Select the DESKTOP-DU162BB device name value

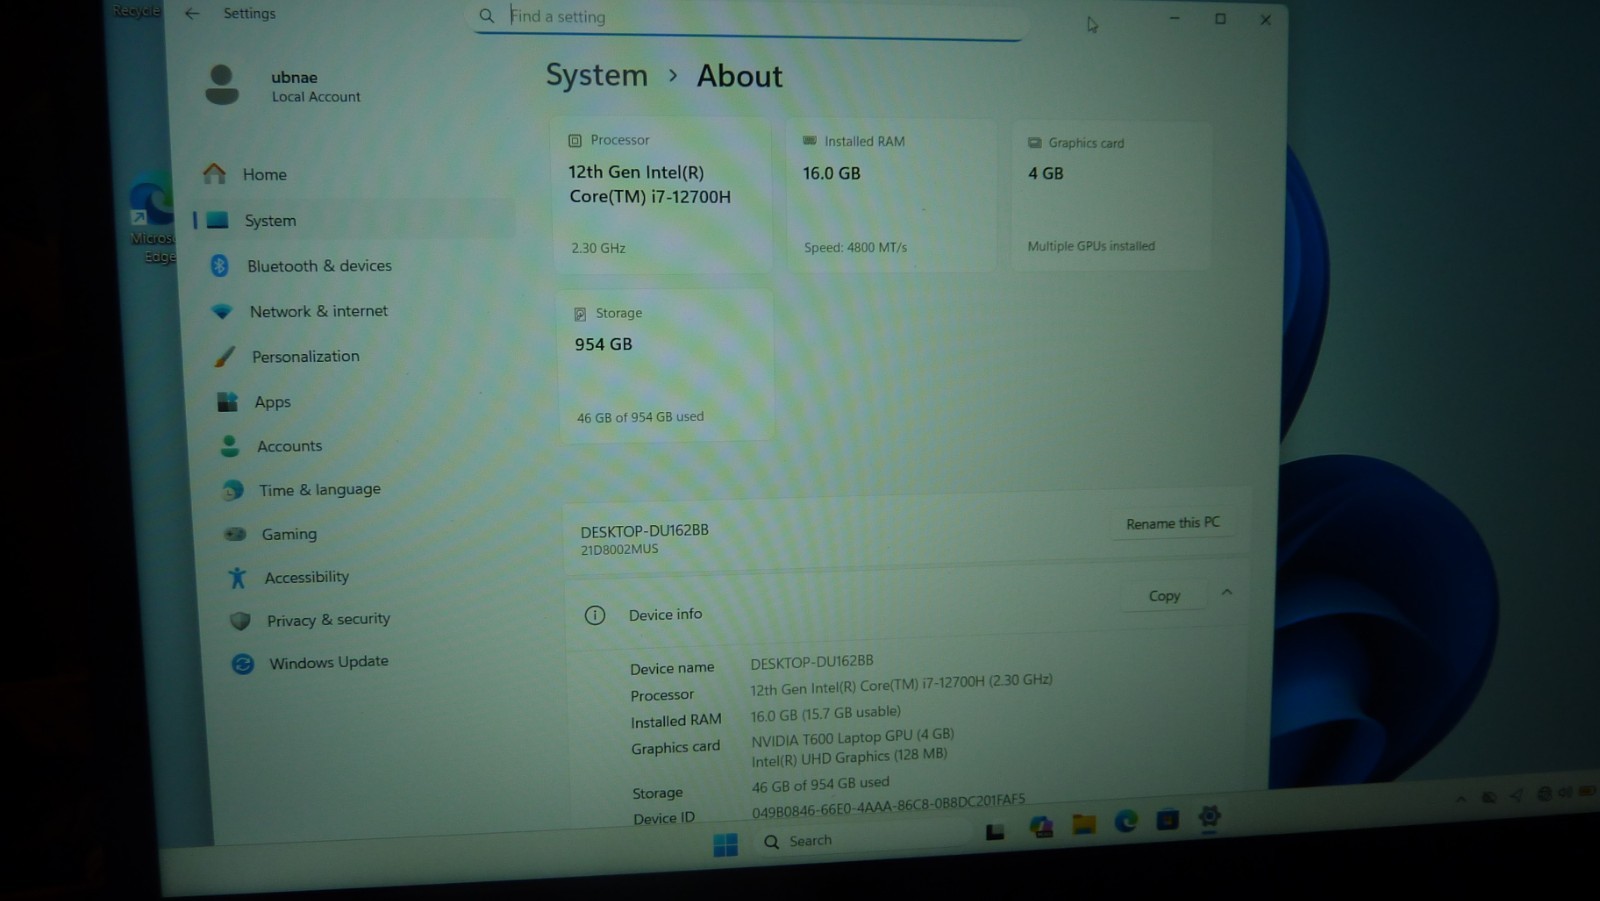coord(812,662)
